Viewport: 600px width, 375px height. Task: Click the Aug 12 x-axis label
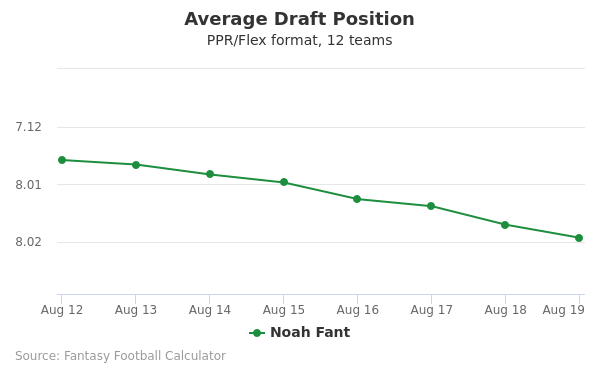point(62,310)
